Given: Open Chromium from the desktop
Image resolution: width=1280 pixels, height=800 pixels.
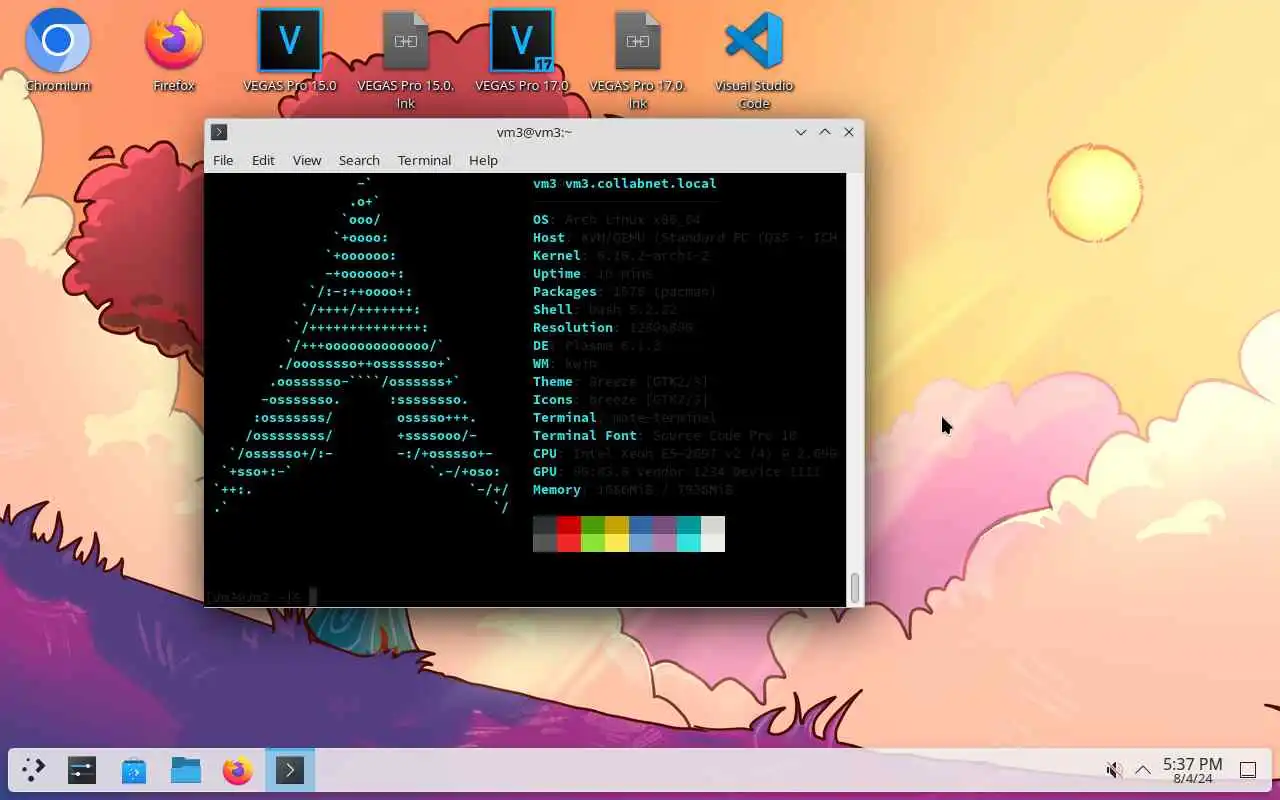Looking at the screenshot, I should [x=58, y=50].
